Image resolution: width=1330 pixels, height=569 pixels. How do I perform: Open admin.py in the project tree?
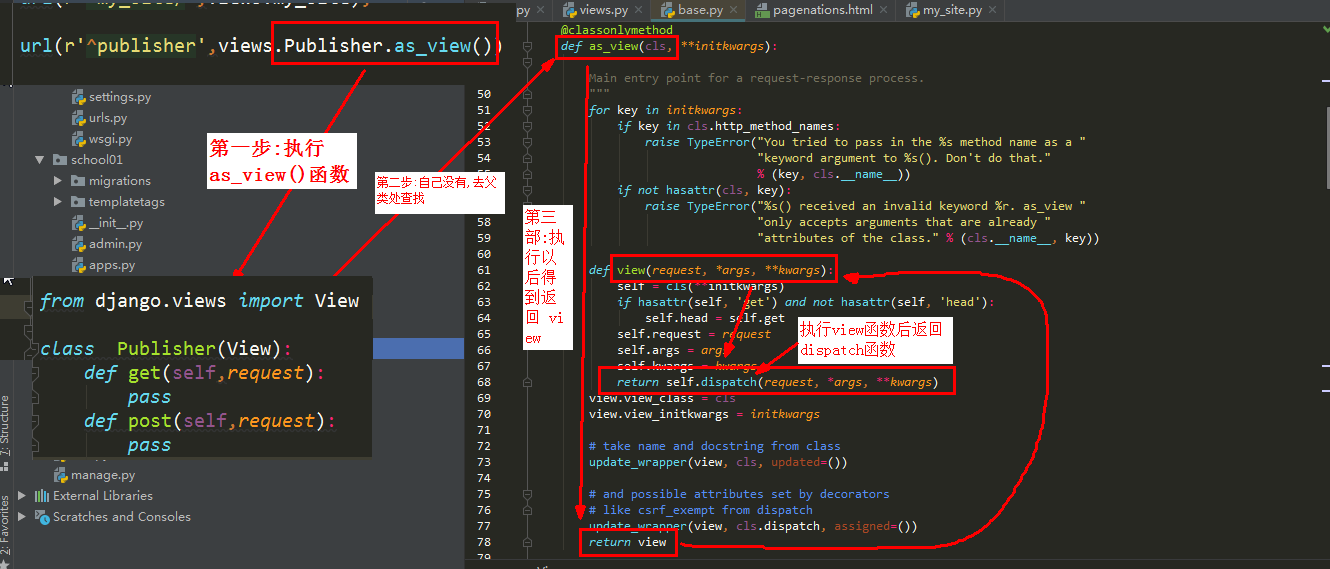coord(116,244)
